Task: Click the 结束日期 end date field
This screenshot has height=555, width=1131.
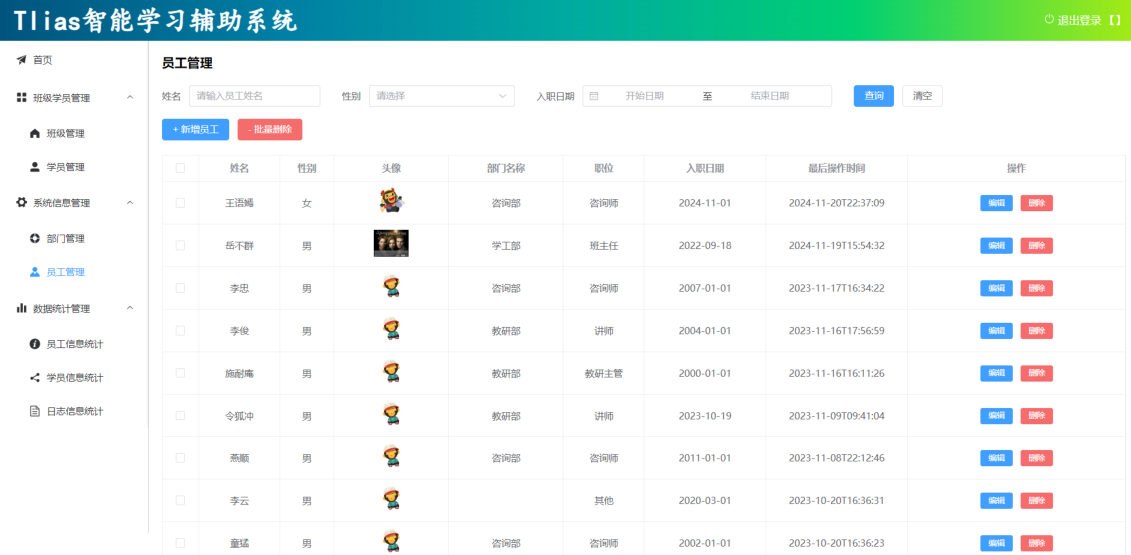Action: pyautogui.click(x=770, y=96)
